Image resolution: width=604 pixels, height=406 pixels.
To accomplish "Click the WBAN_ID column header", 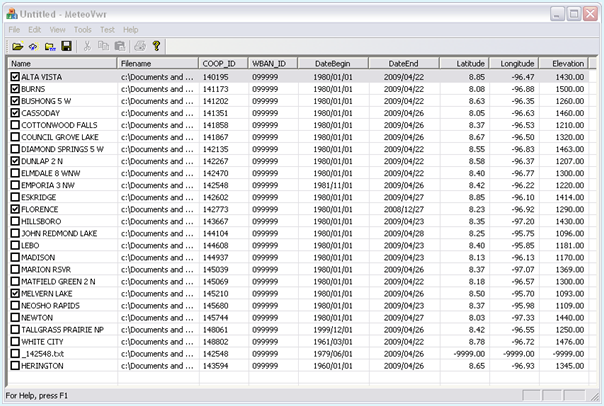I will pyautogui.click(x=273, y=64).
